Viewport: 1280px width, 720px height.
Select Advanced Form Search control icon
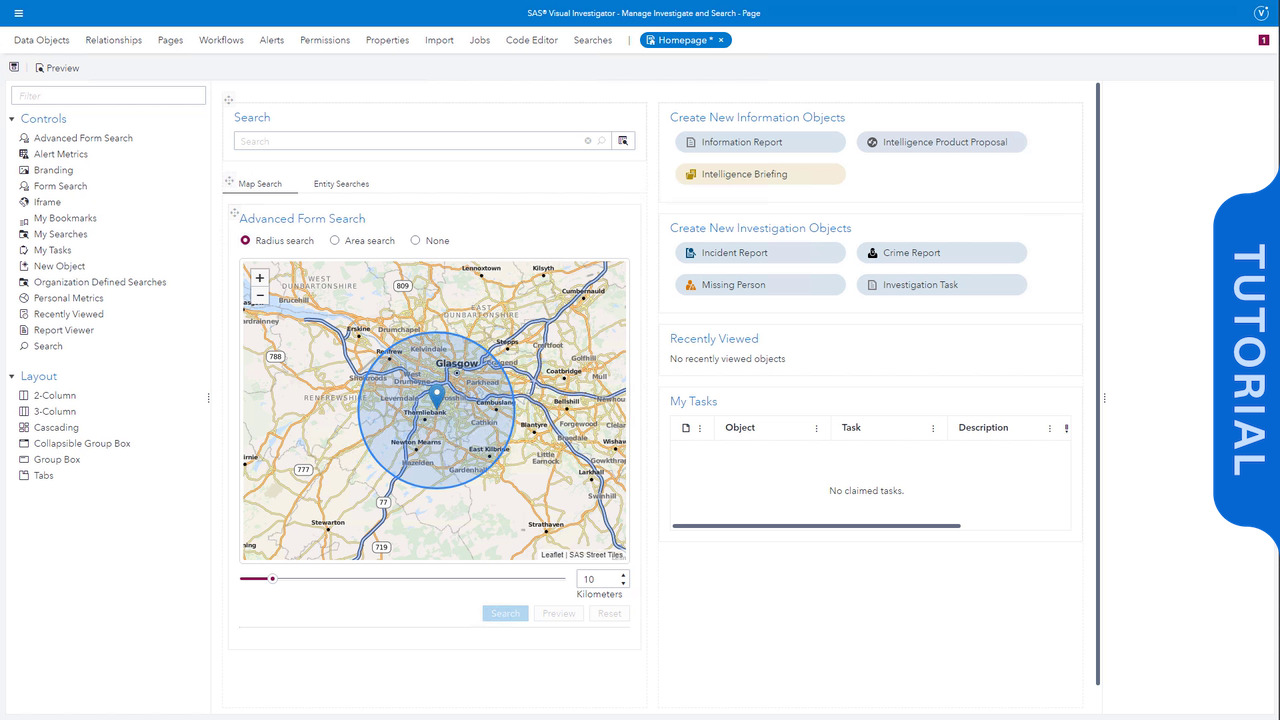tap(25, 138)
